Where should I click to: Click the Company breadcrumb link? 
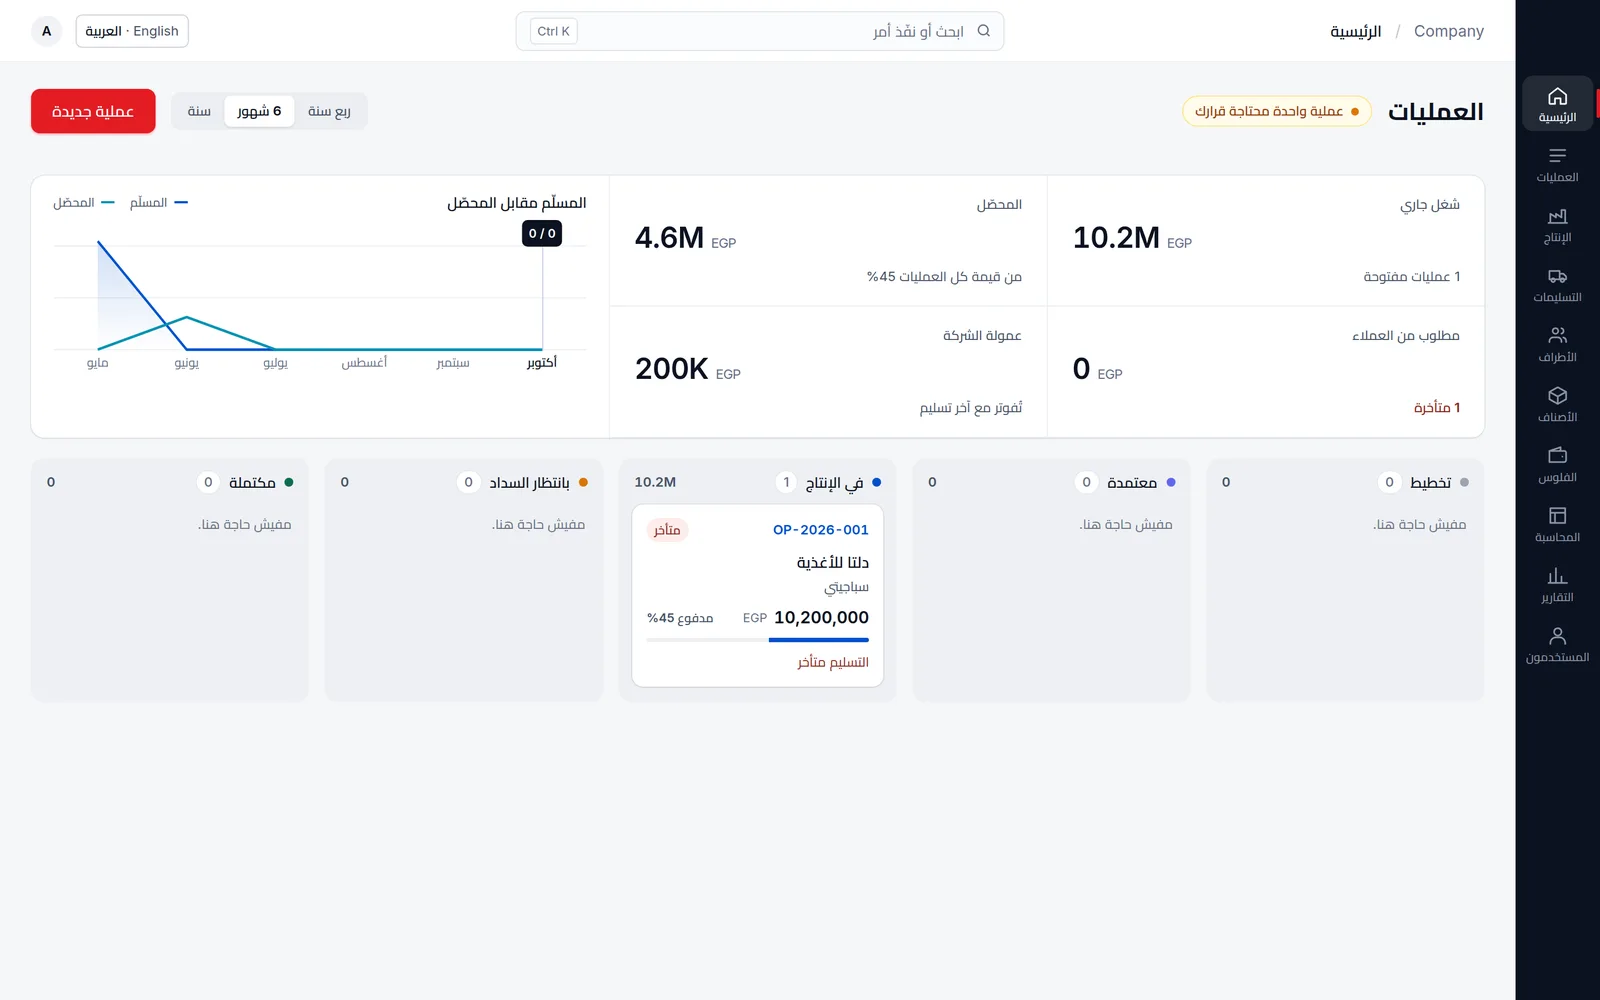coord(1448,31)
